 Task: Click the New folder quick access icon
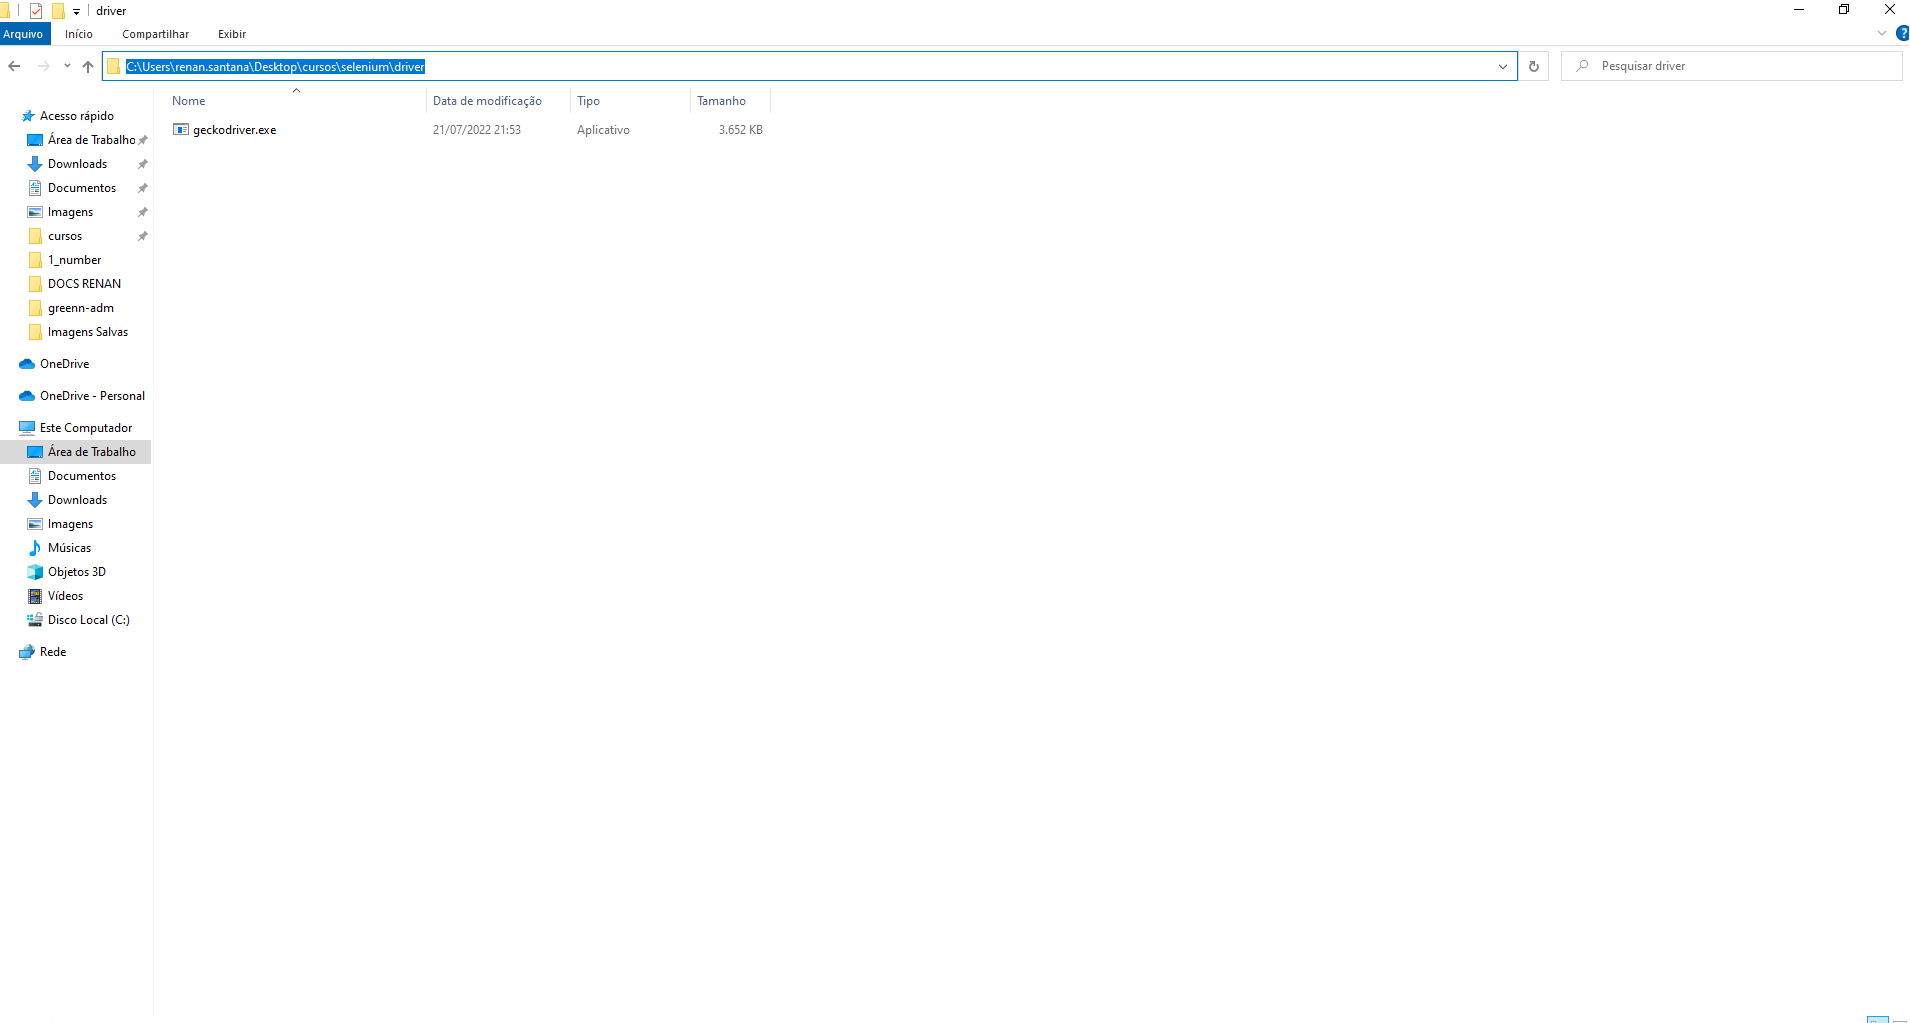(x=58, y=11)
